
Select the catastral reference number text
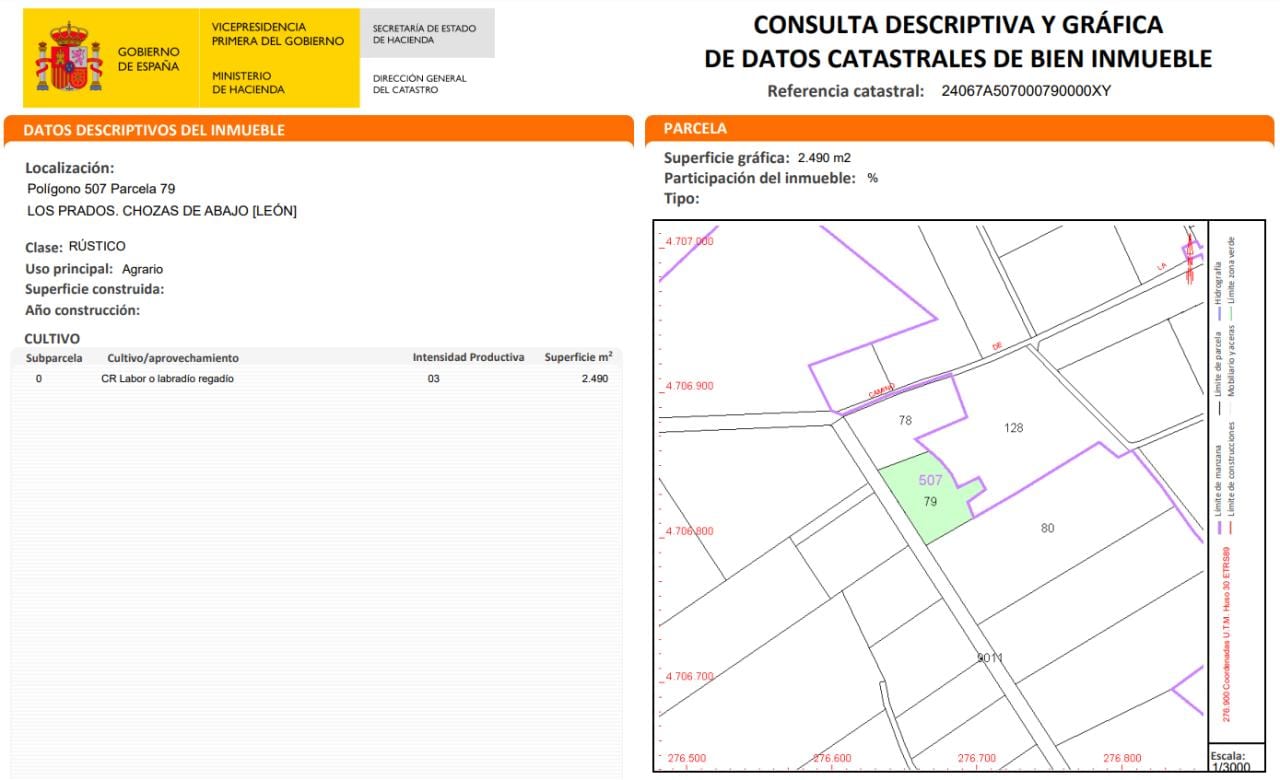(x=1026, y=91)
